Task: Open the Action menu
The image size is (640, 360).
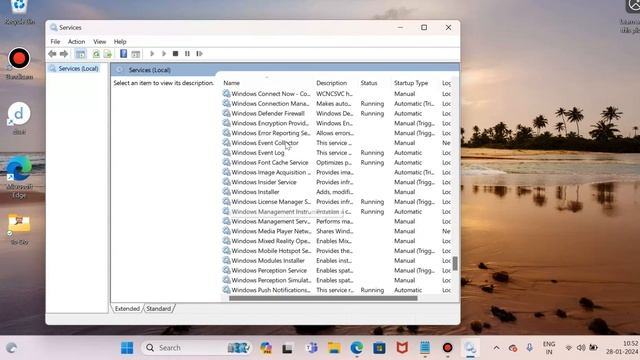Action: (76, 42)
